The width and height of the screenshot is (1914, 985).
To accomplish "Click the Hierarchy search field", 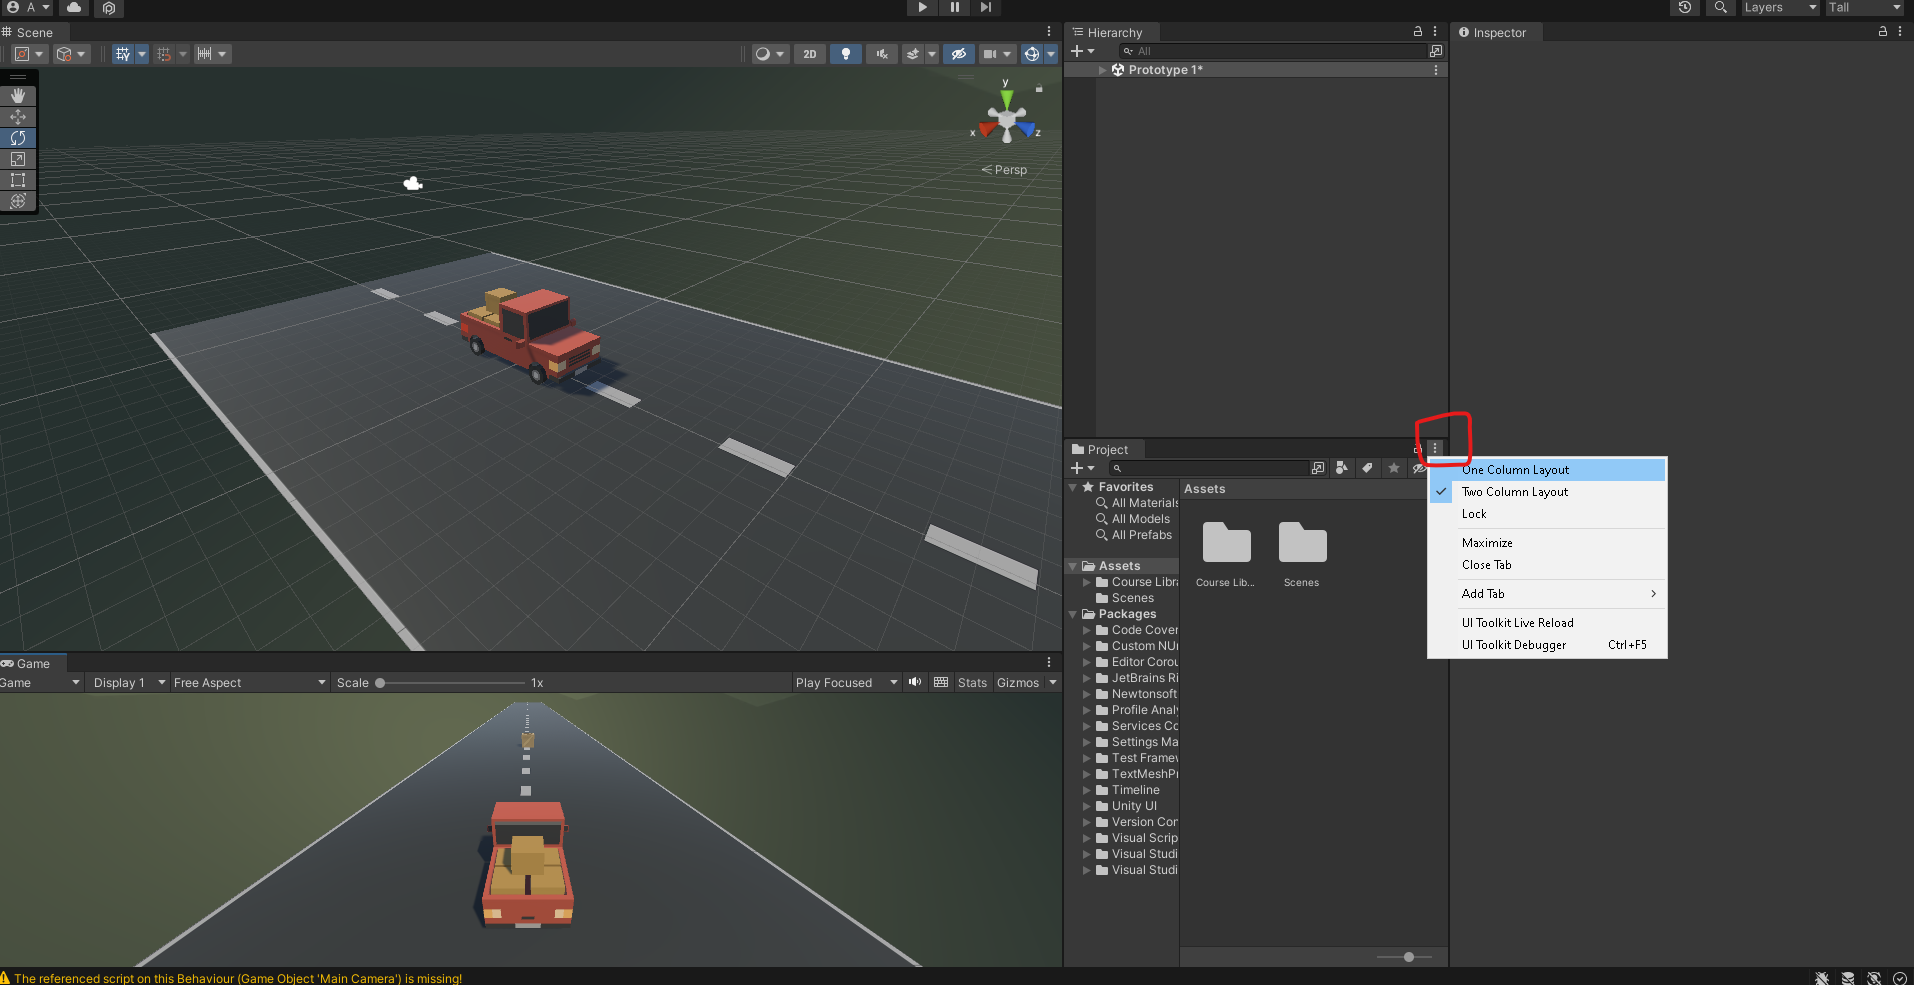I will coord(1272,51).
